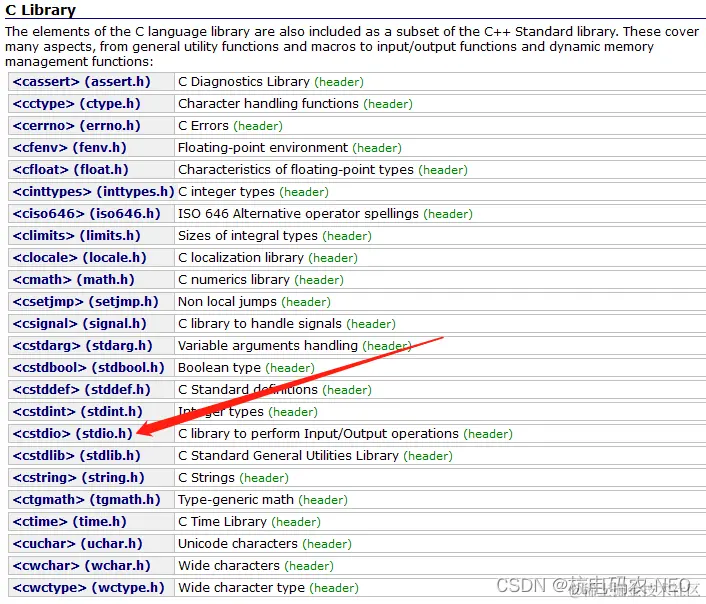Open the <cstdint> (stdint.h) link
The width and height of the screenshot is (706, 604).
pos(77,412)
